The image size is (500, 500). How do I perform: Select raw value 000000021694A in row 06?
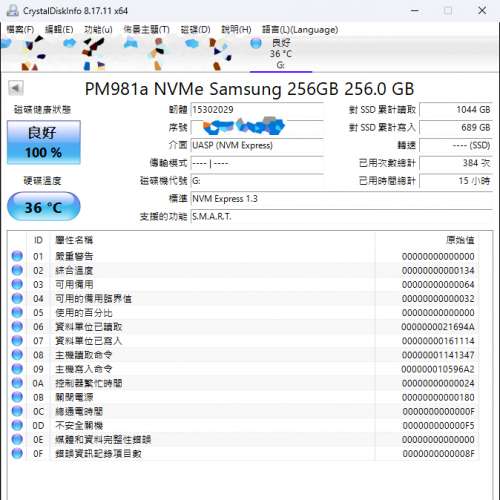pos(438,327)
